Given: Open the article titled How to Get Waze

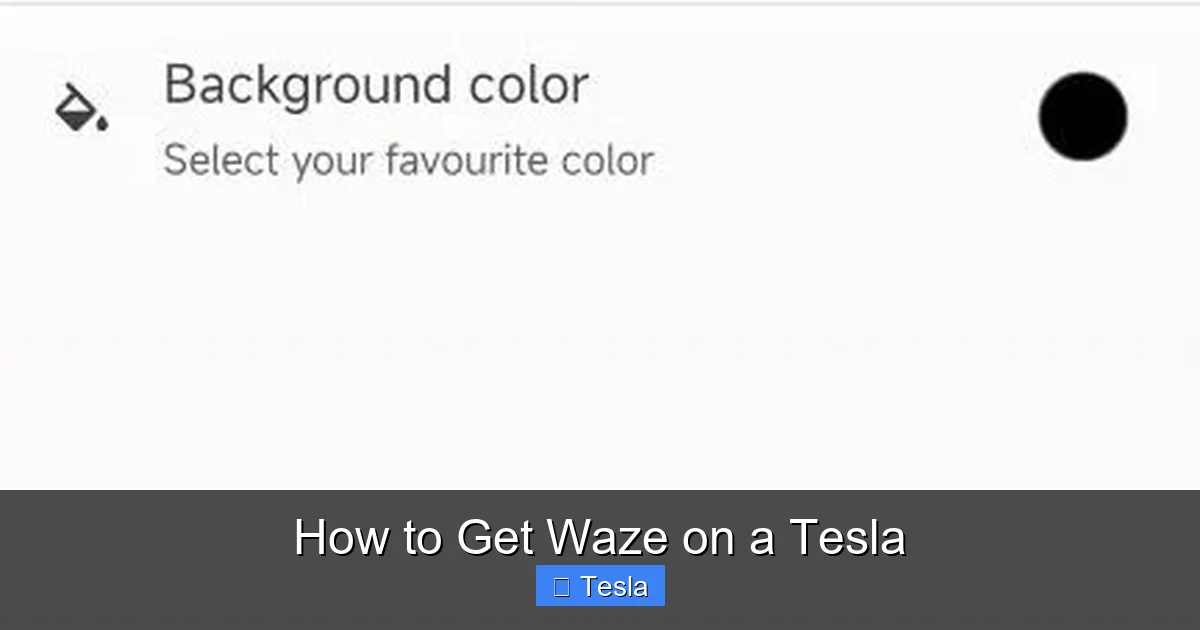Looking at the screenshot, I should click(x=600, y=538).
